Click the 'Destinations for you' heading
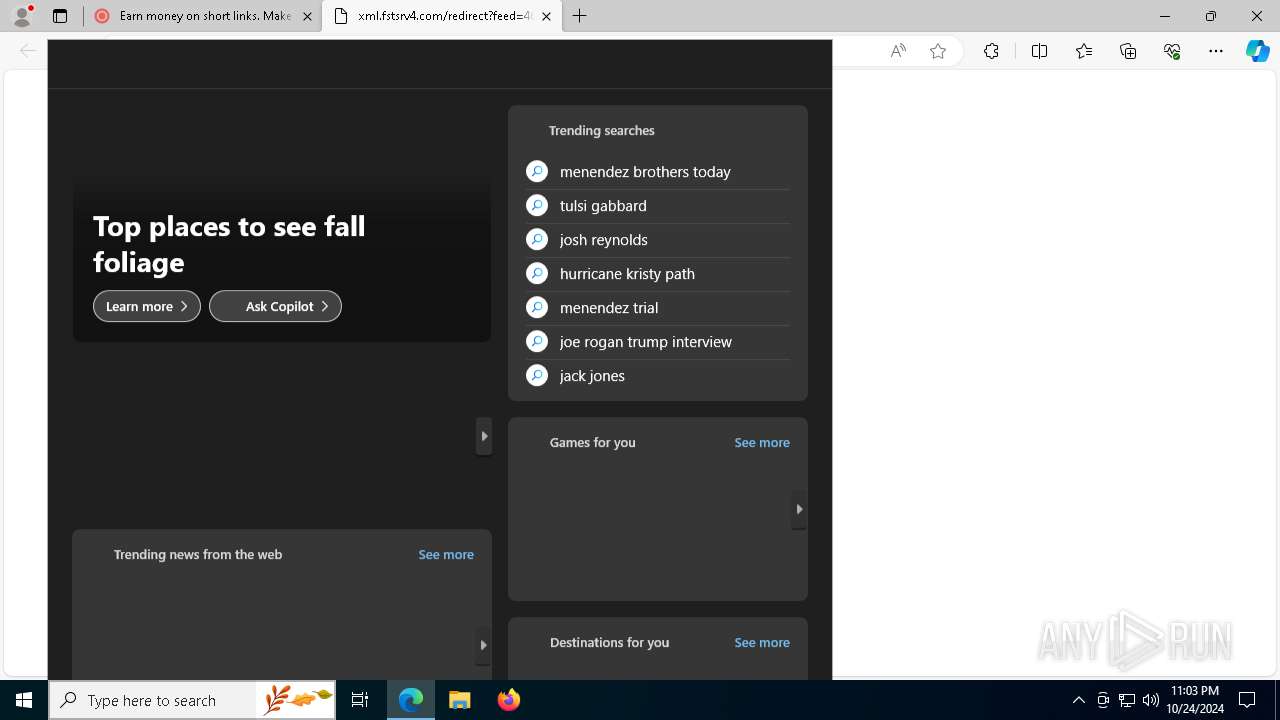The image size is (1280, 720). (x=609, y=642)
